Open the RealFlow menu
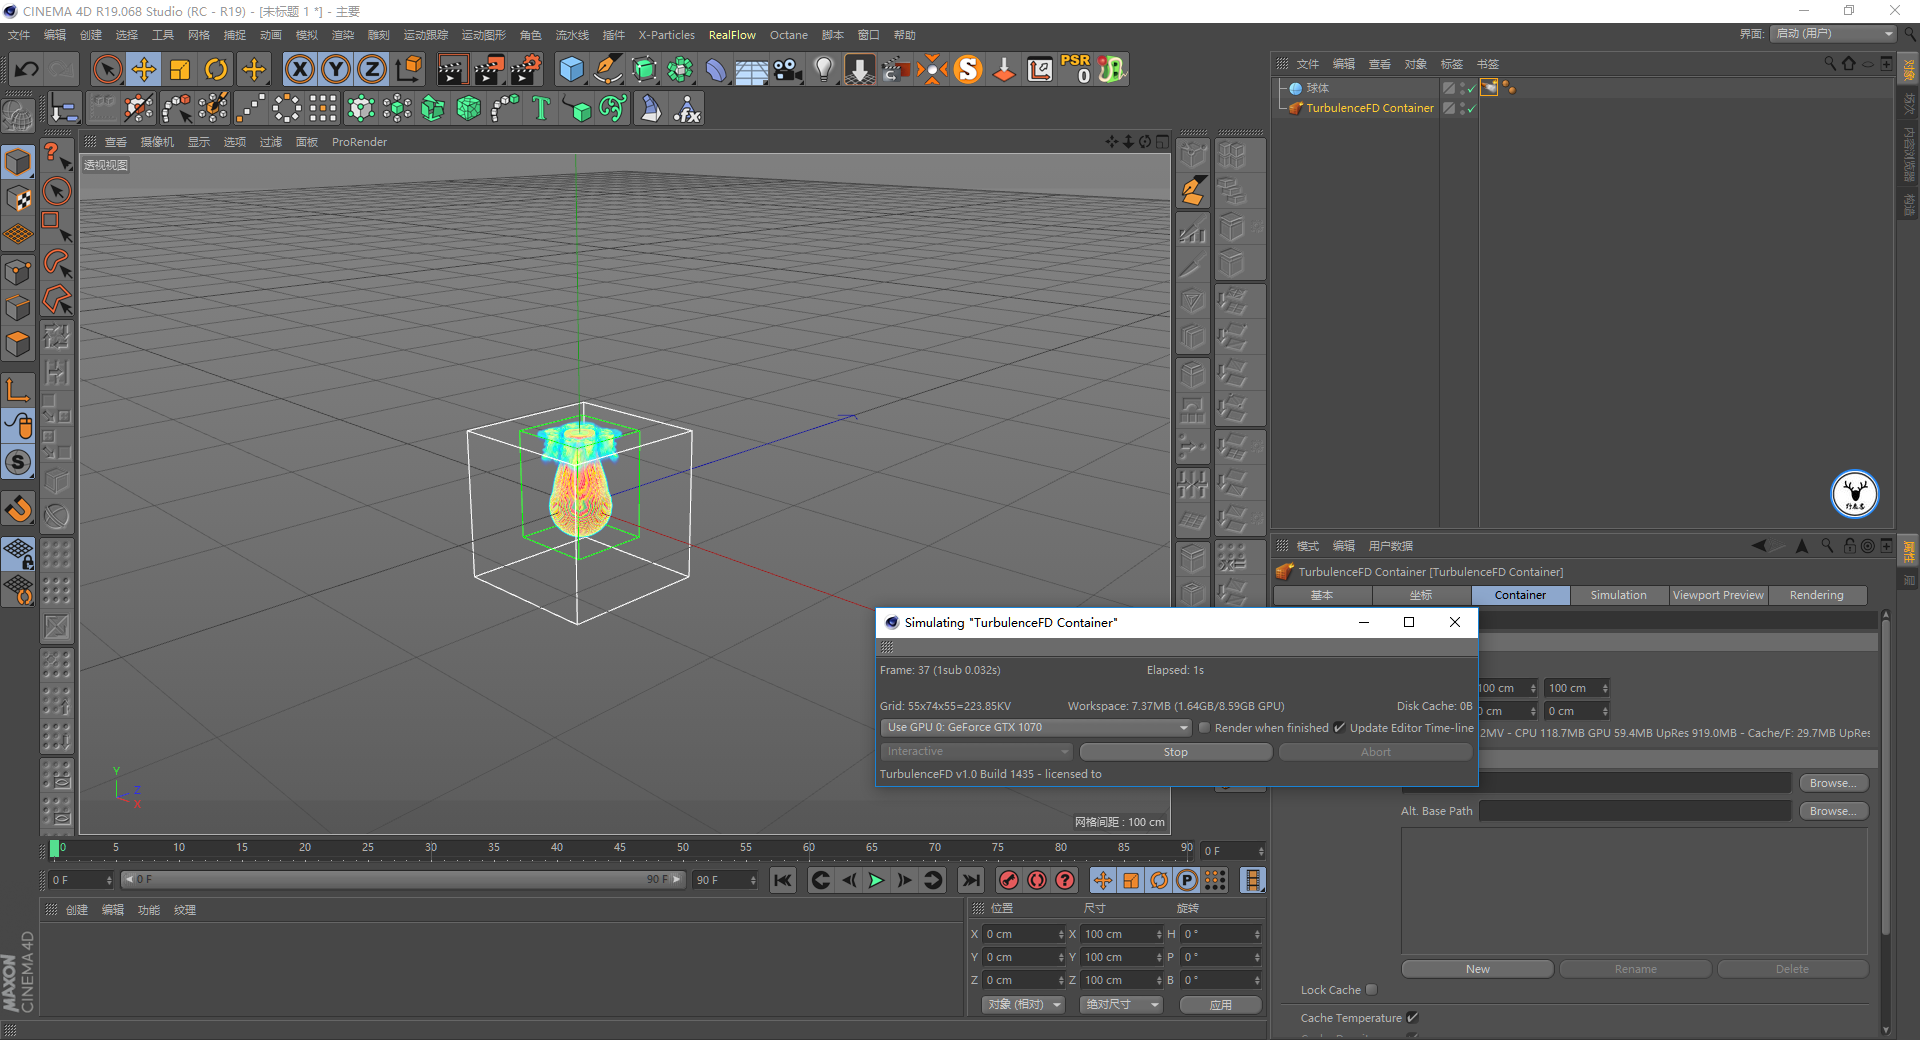 pos(732,35)
